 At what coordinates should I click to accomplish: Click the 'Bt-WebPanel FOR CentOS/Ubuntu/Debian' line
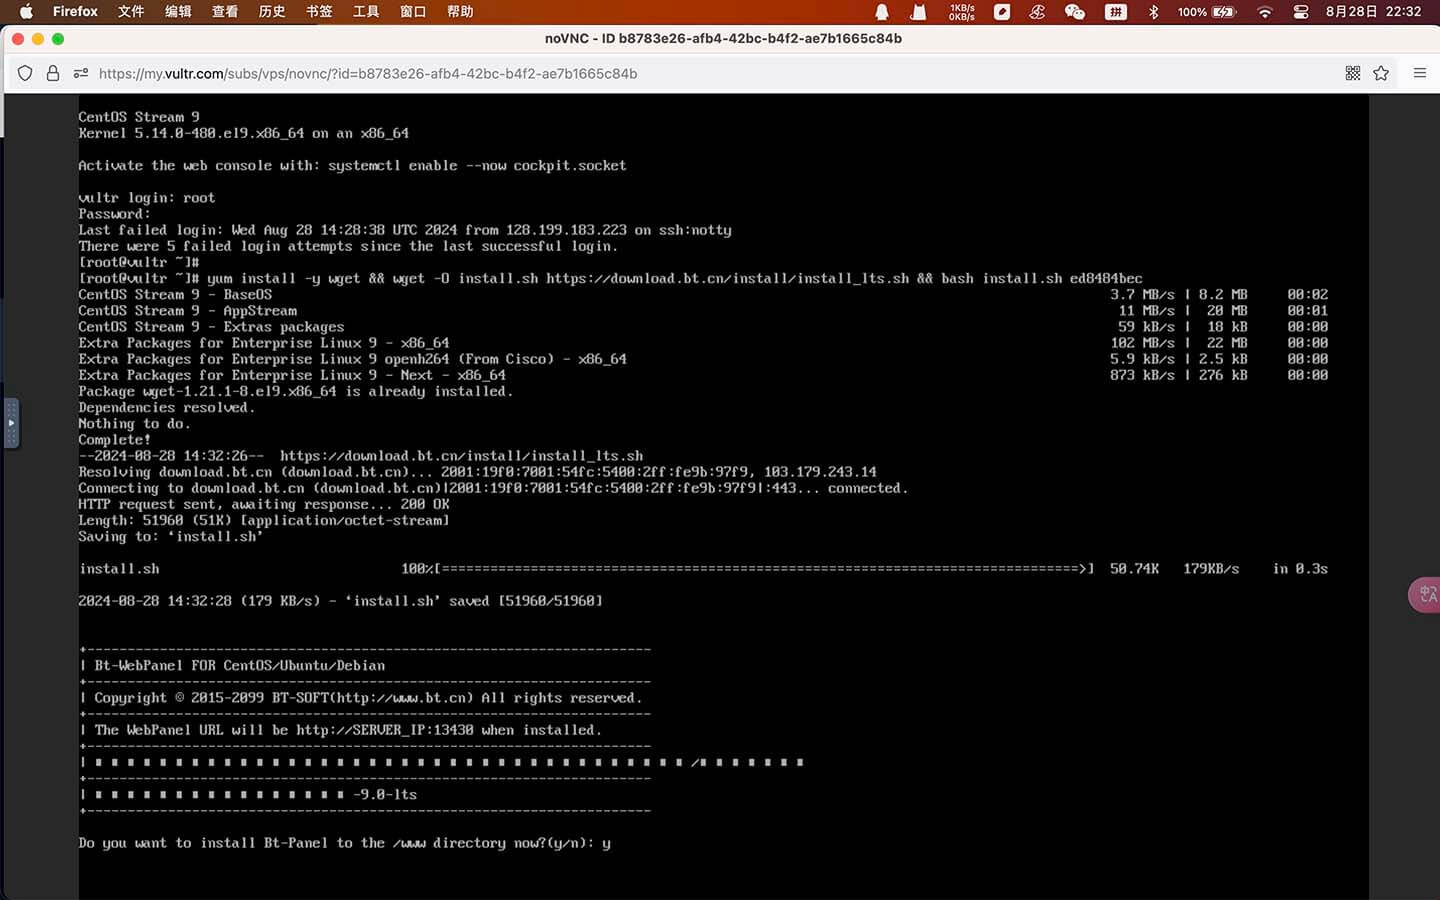232,666
